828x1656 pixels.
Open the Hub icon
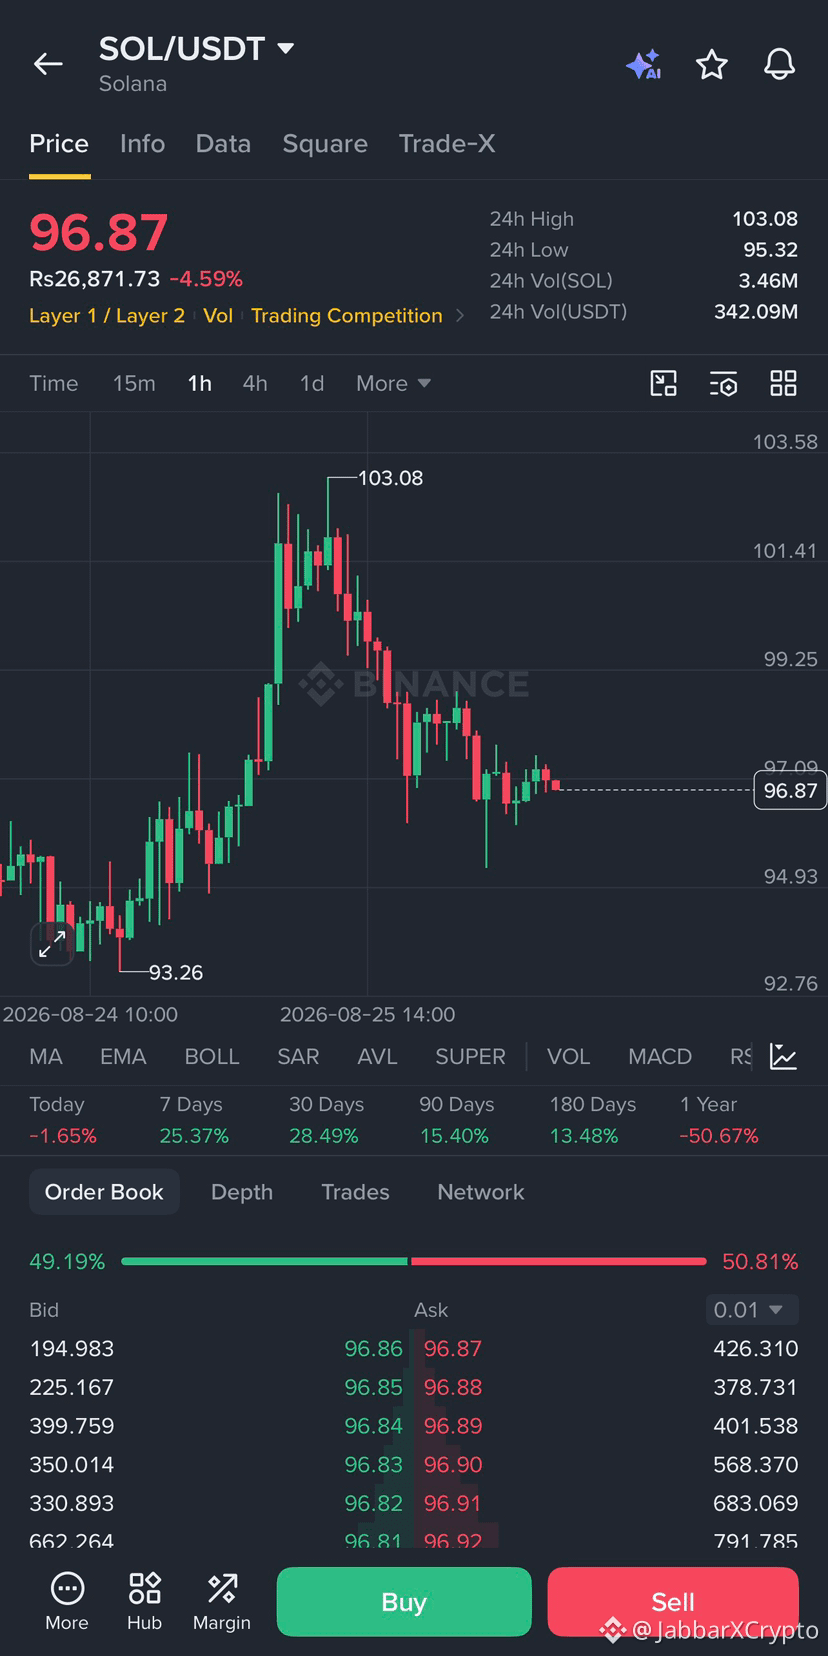click(144, 1601)
